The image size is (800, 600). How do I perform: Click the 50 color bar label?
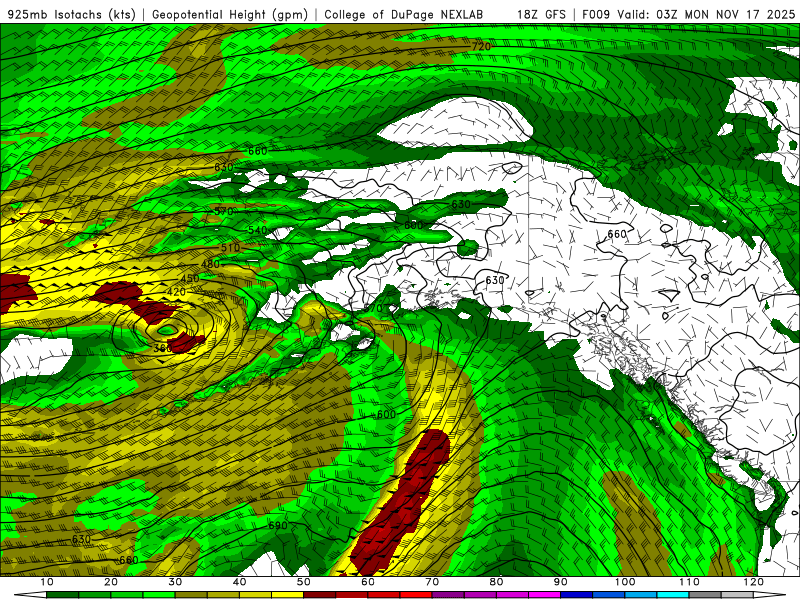coord(304,582)
